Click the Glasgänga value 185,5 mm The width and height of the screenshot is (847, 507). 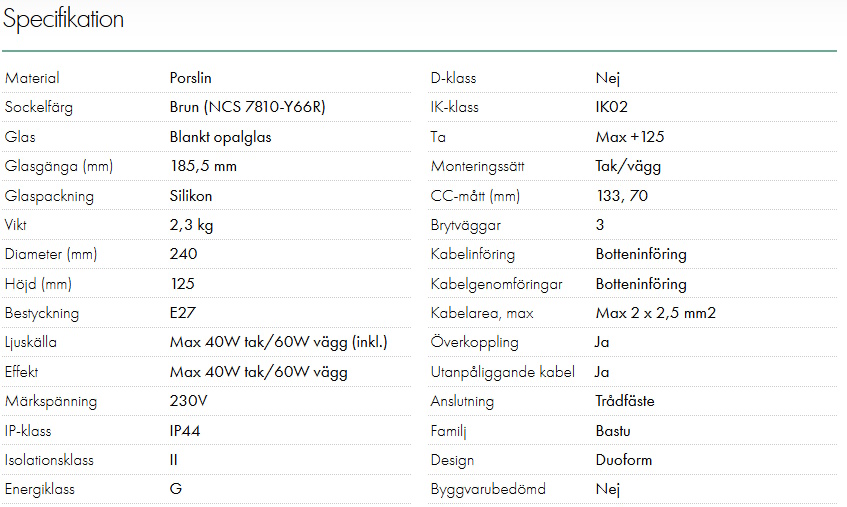[203, 166]
